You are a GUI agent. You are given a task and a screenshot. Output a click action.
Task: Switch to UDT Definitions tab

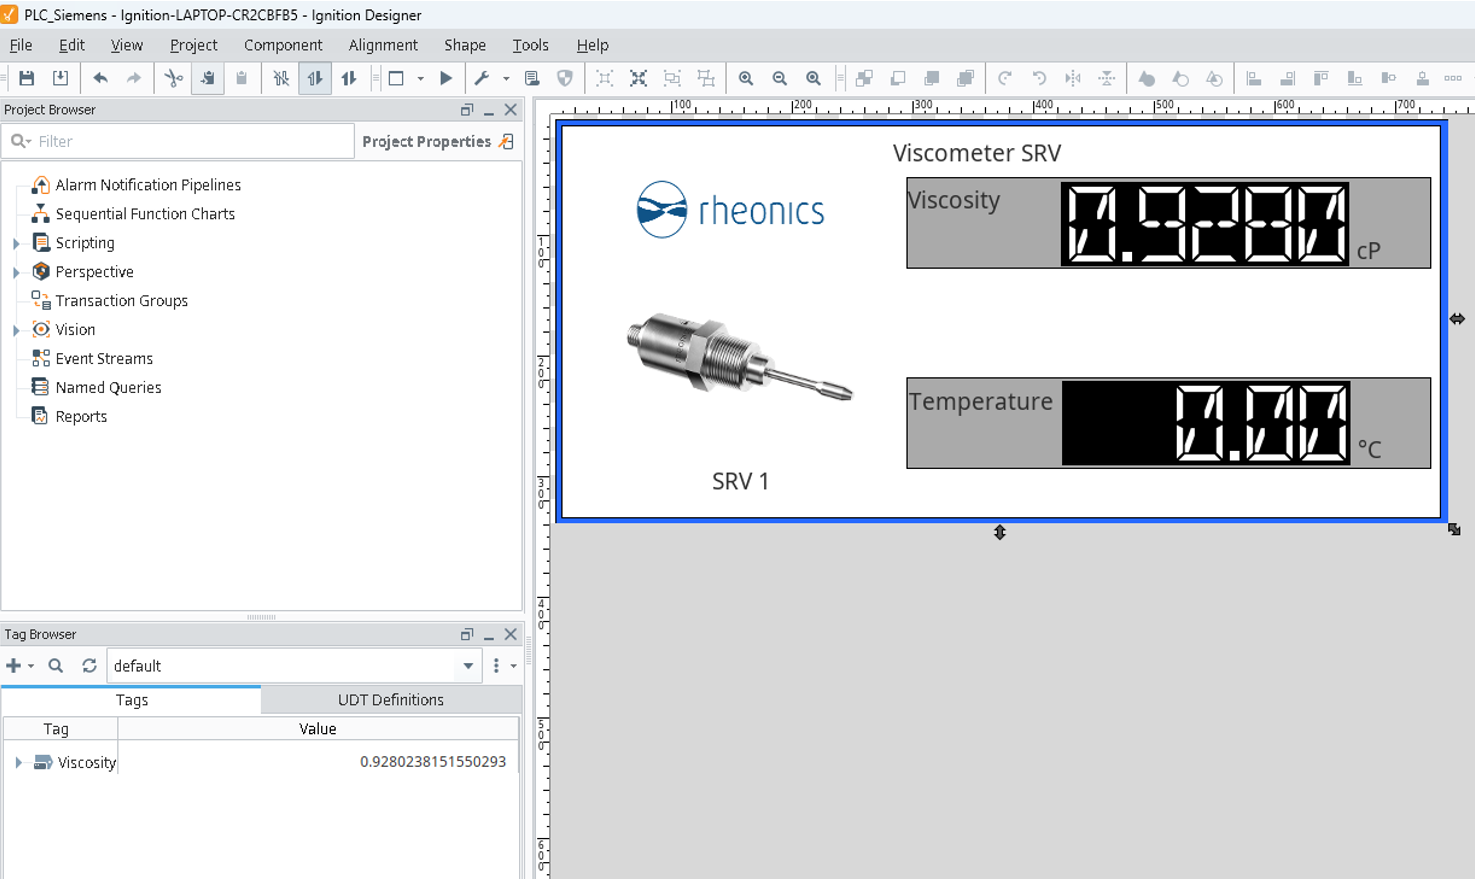pos(391,700)
